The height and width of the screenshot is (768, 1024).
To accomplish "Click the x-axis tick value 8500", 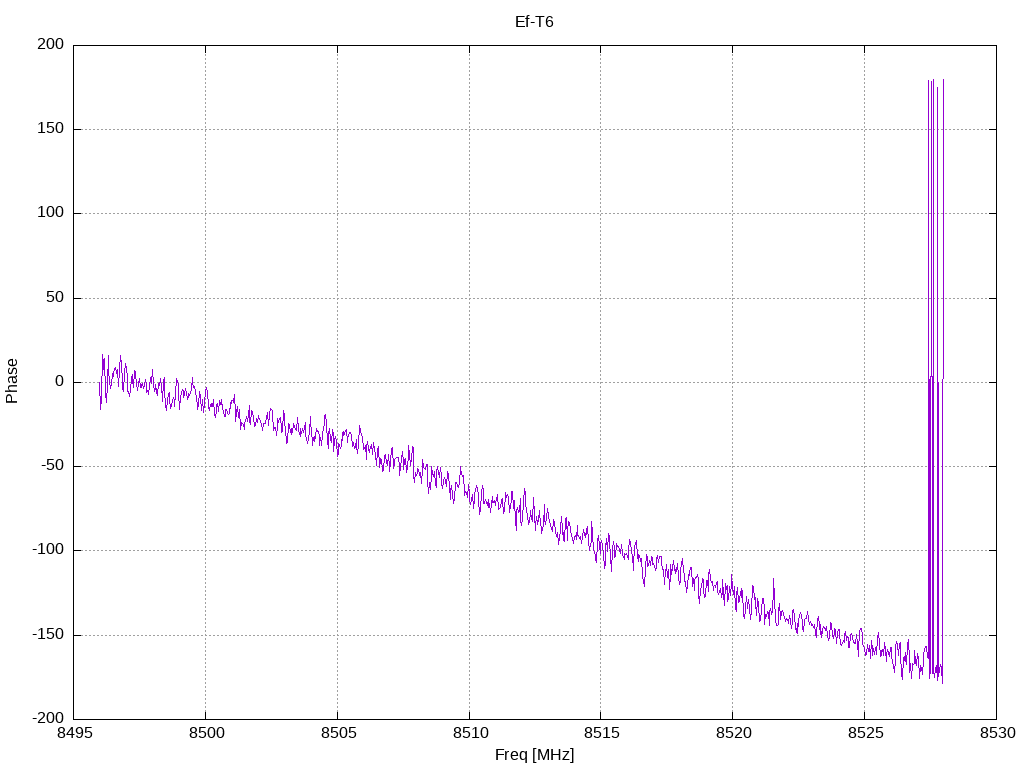I will tap(206, 733).
